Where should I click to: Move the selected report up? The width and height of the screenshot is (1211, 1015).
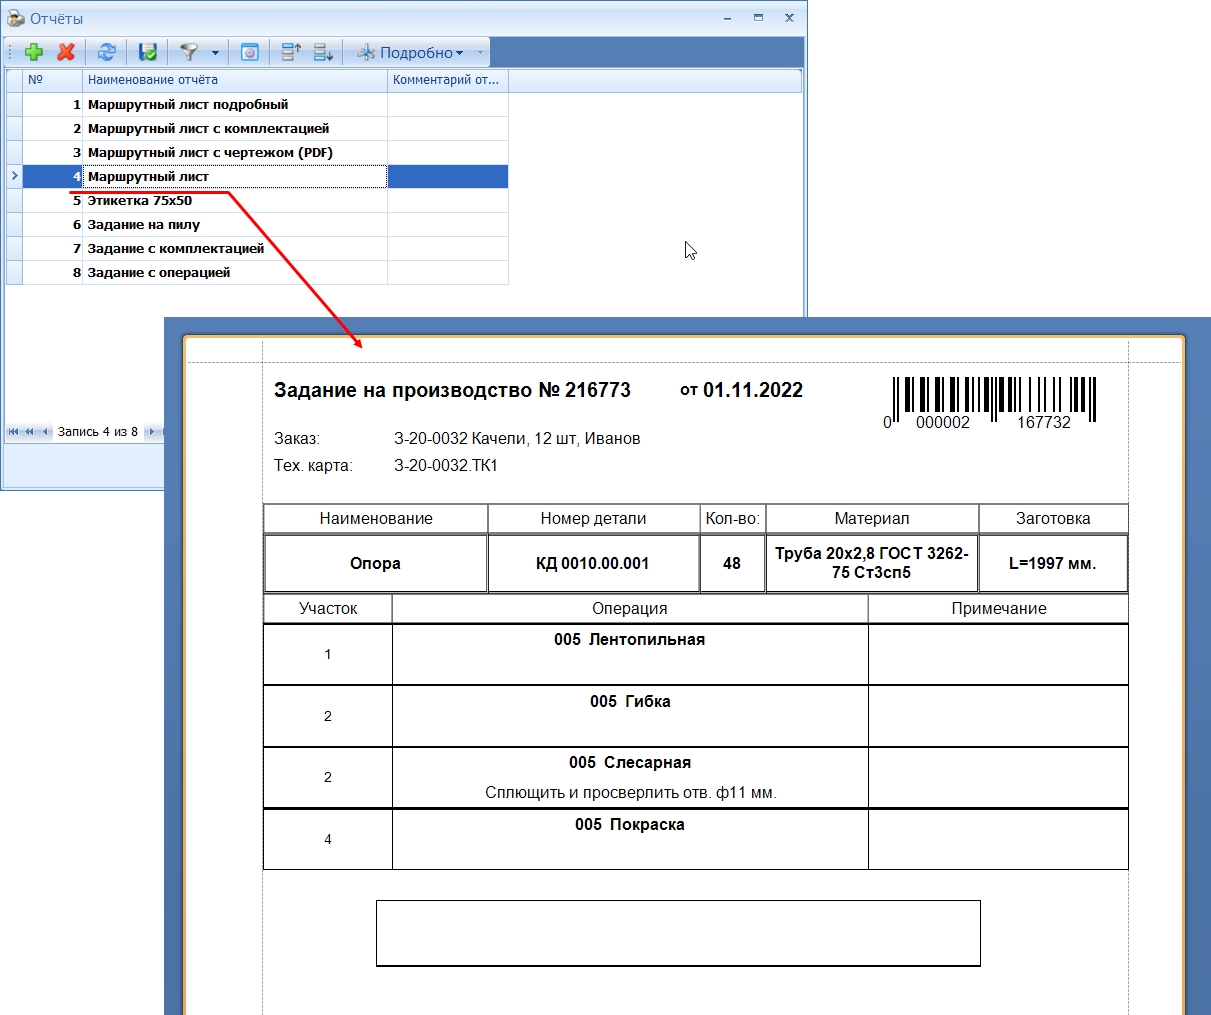291,52
